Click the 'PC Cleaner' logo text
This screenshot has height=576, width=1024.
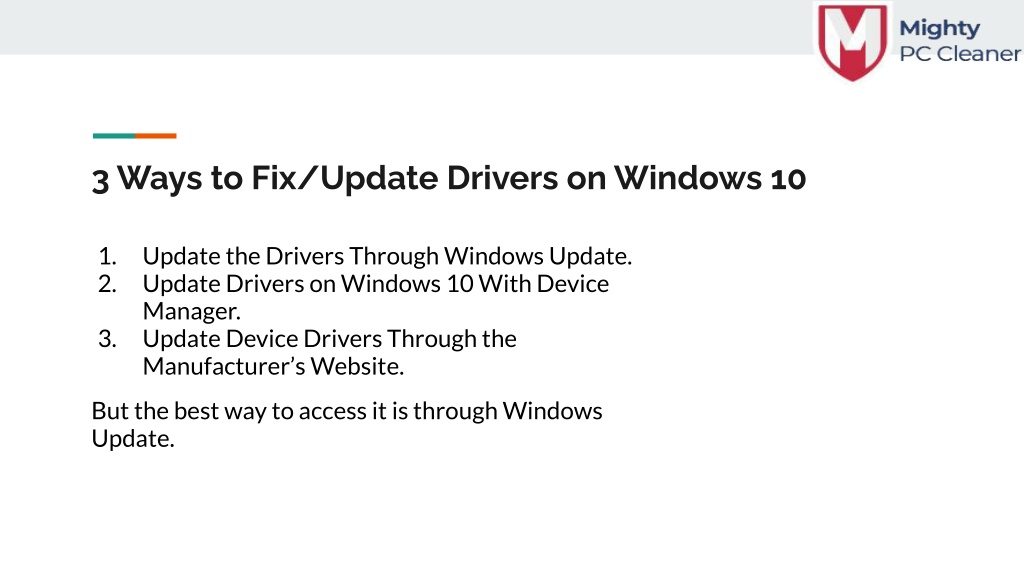pos(960,54)
